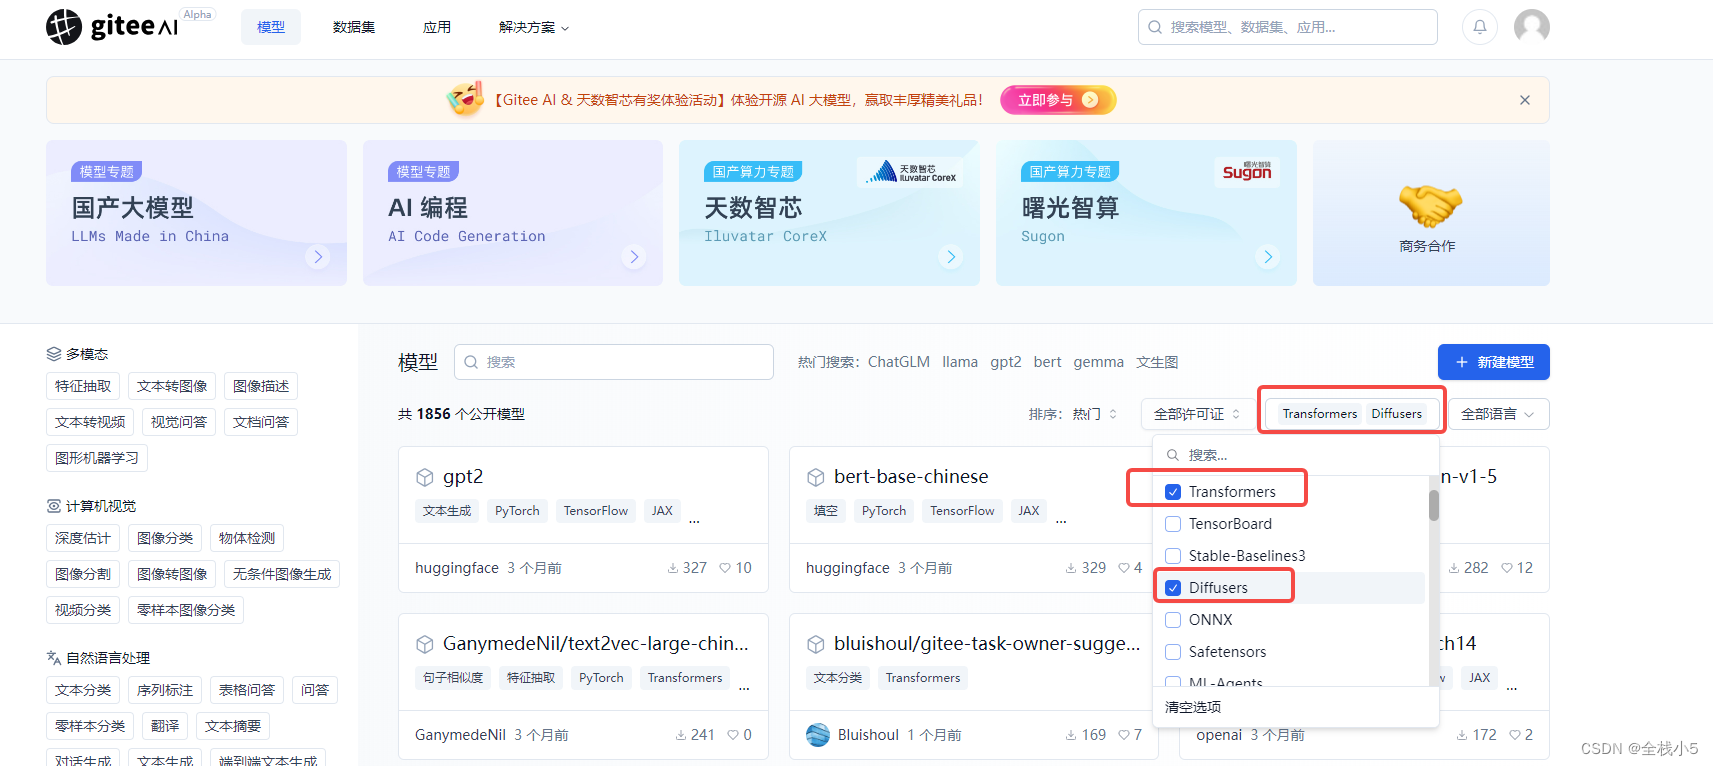The image size is (1713, 766).
Task: Switch to the 模型 tab
Action: [x=271, y=27]
